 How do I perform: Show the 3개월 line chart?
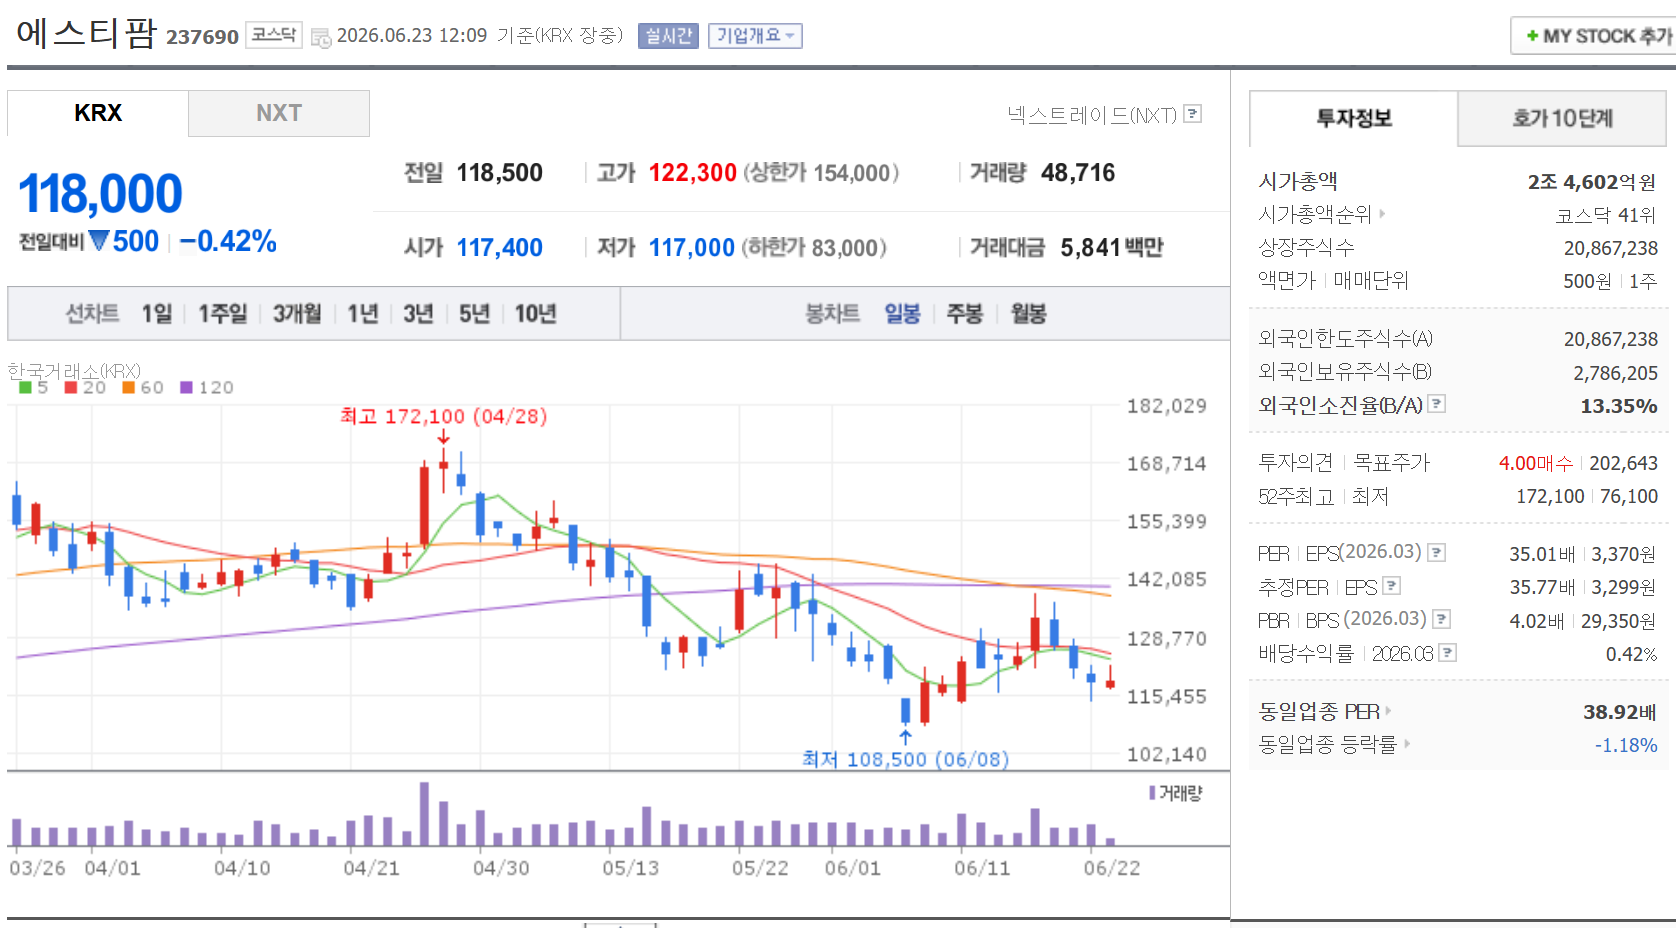(x=297, y=314)
